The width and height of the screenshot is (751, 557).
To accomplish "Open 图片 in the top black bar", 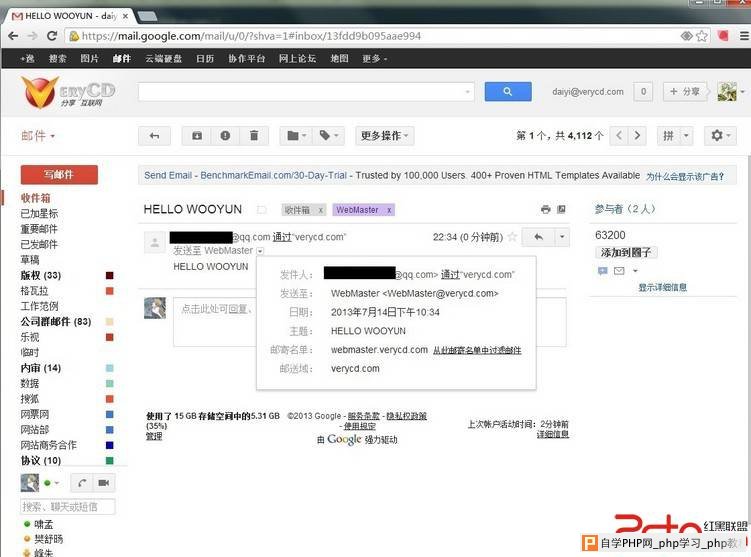I will tap(90, 58).
